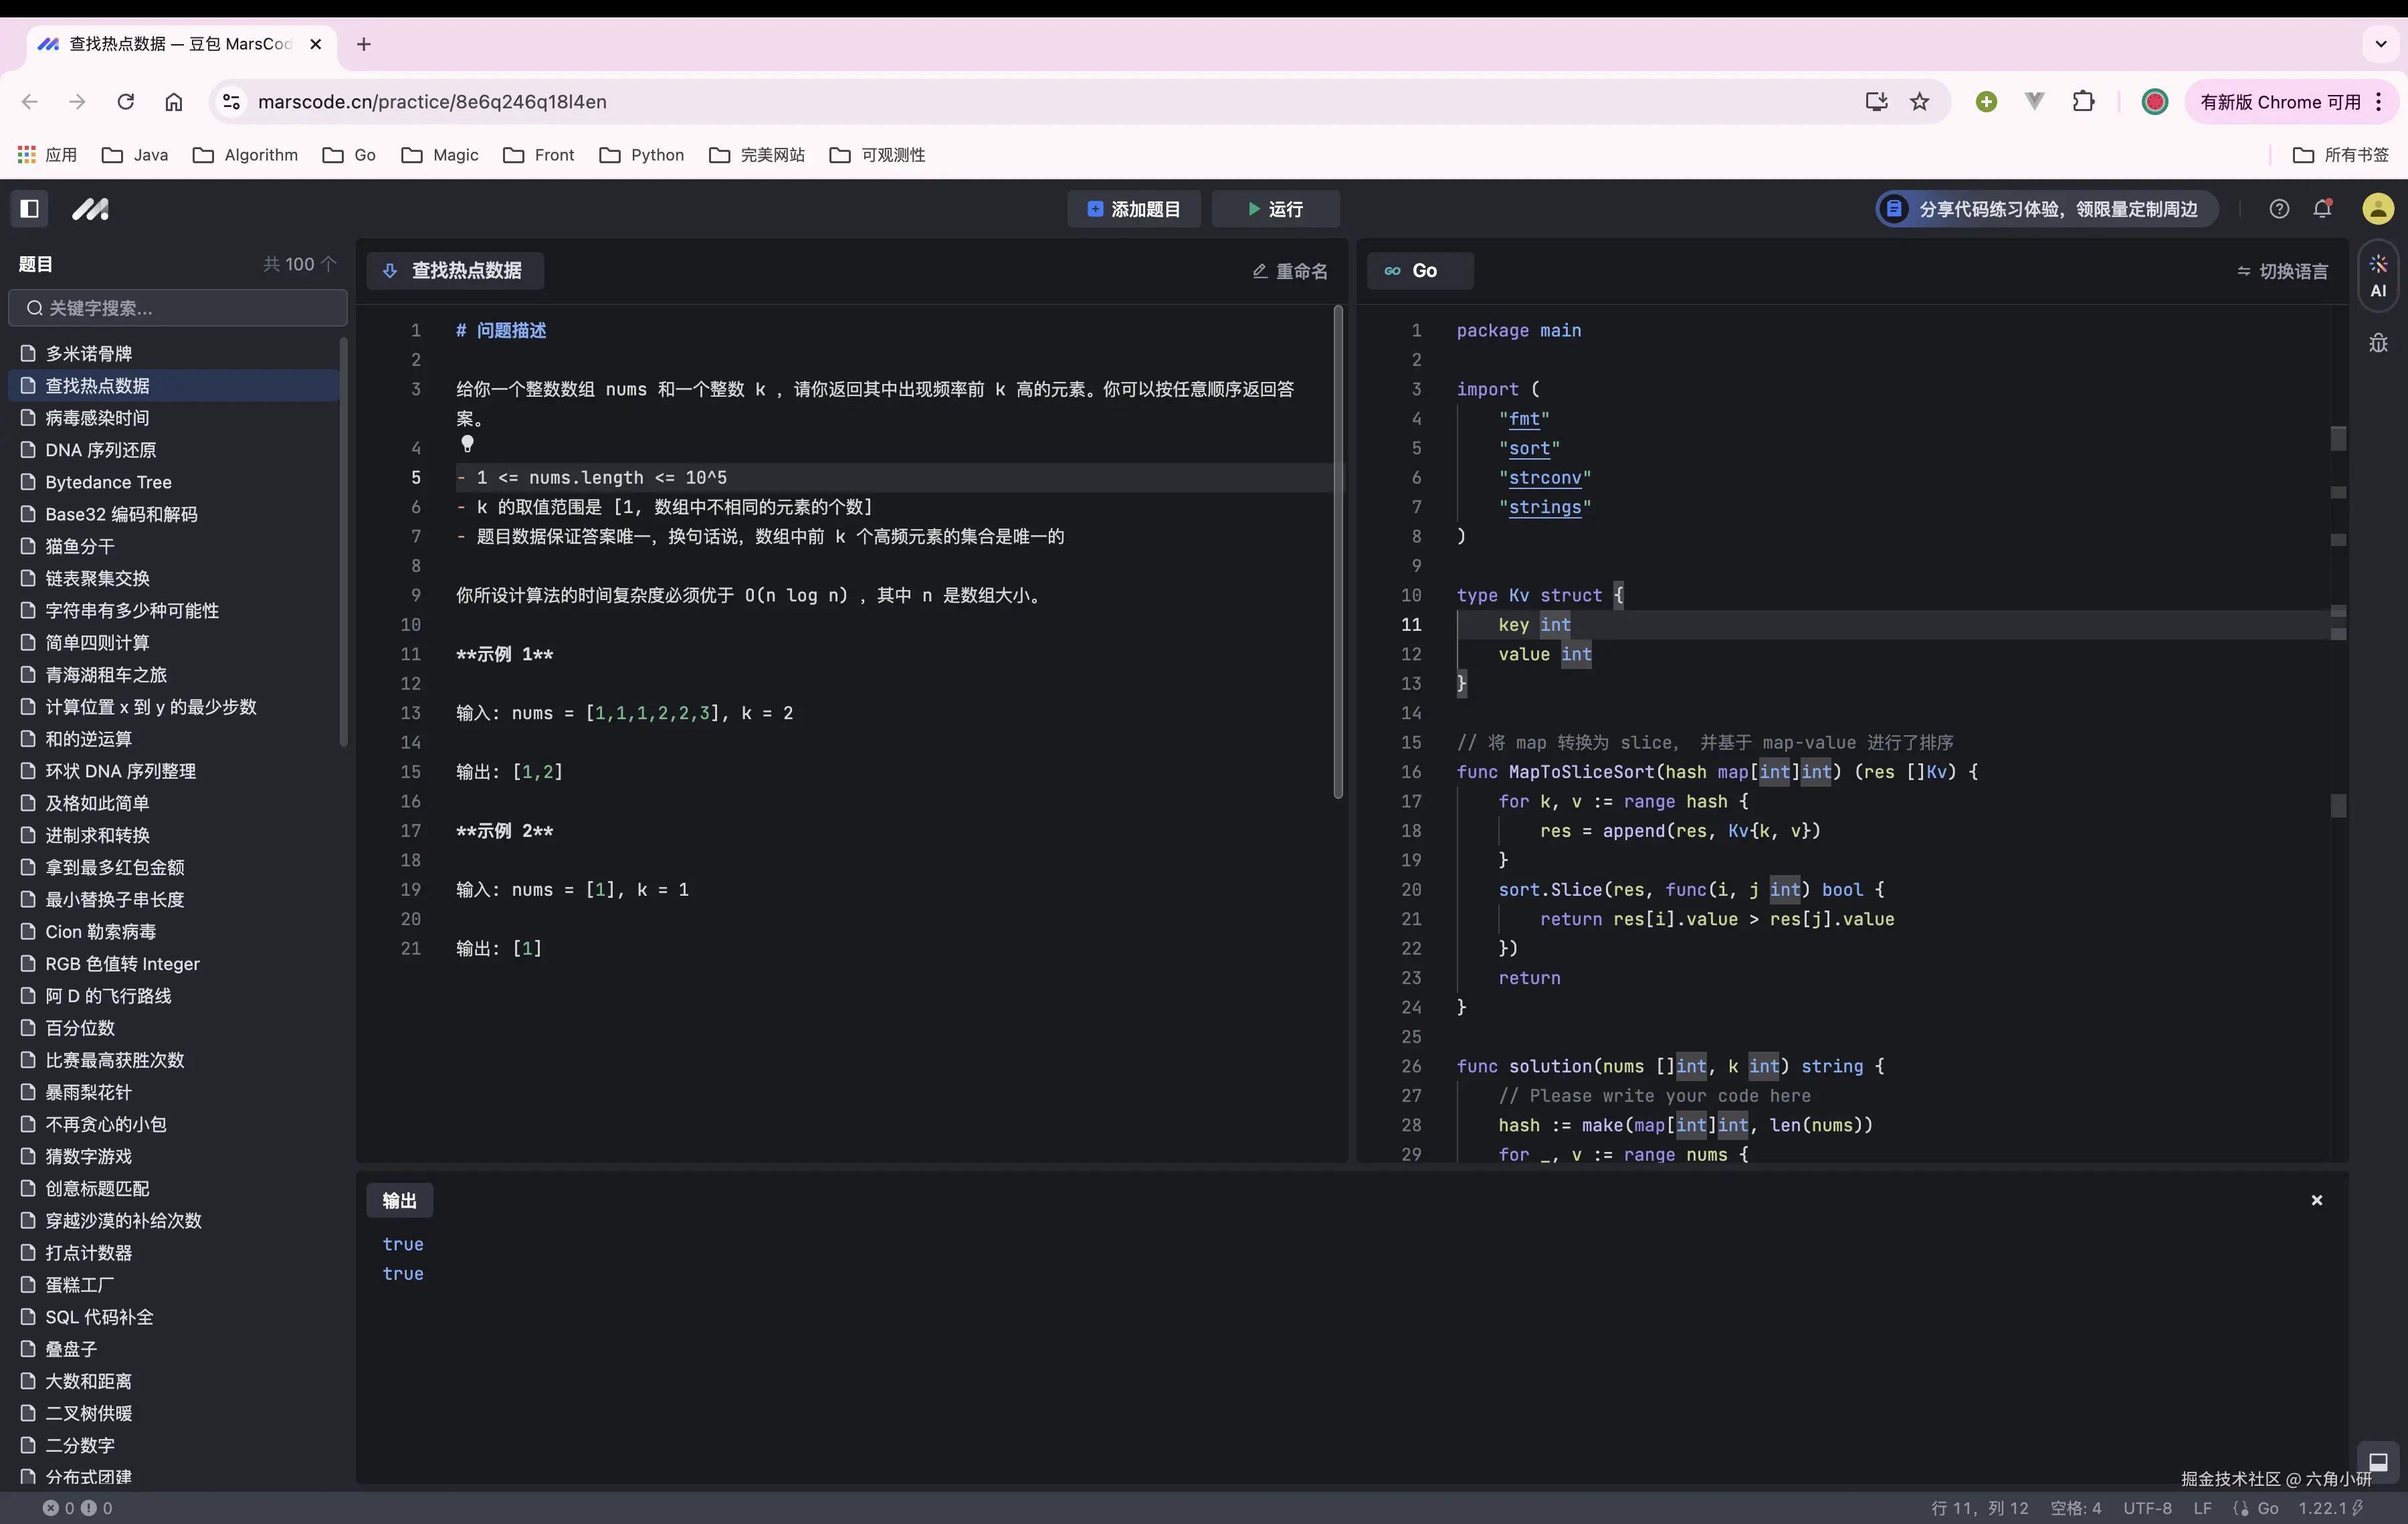Click the MarsCode logo icon
The image size is (2408, 1524).
pos(90,209)
